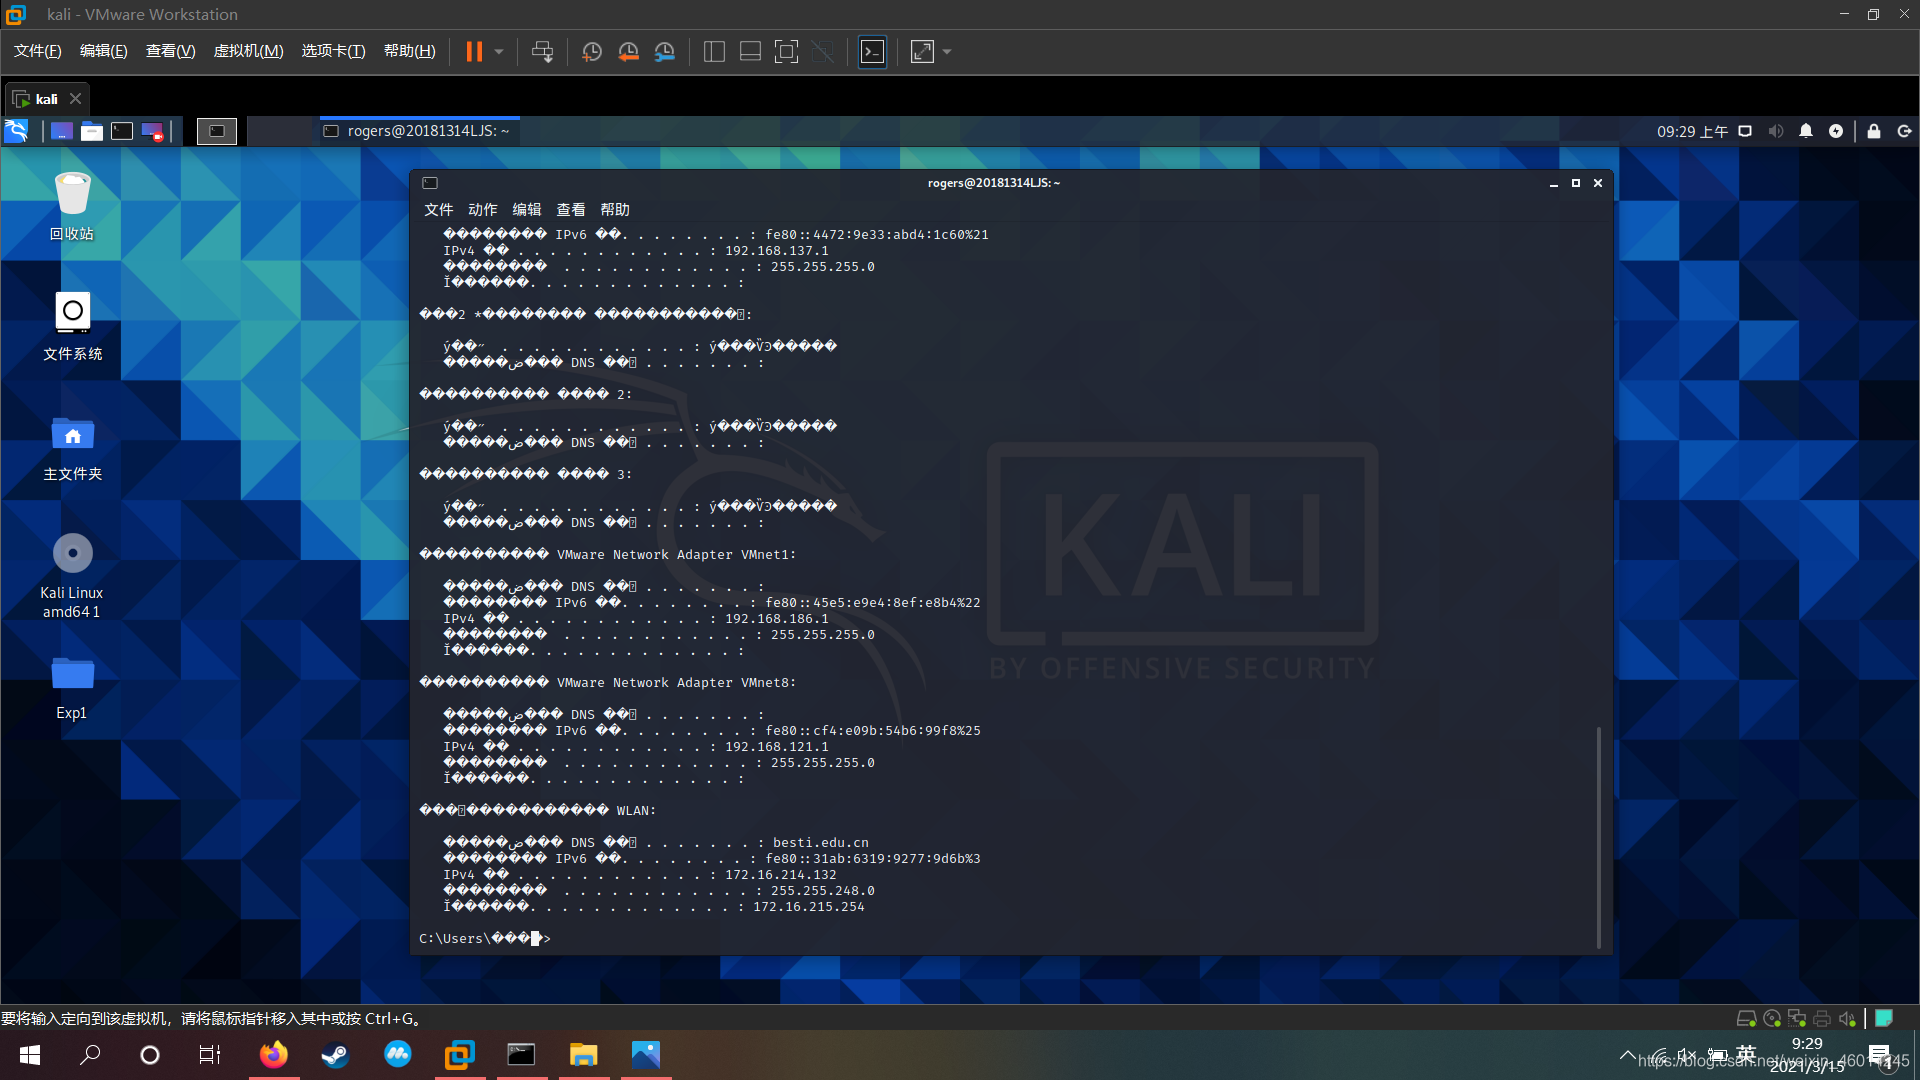This screenshot has width=1920, height=1080.
Task: Toggle the console view icon in toolbar
Action: click(872, 51)
